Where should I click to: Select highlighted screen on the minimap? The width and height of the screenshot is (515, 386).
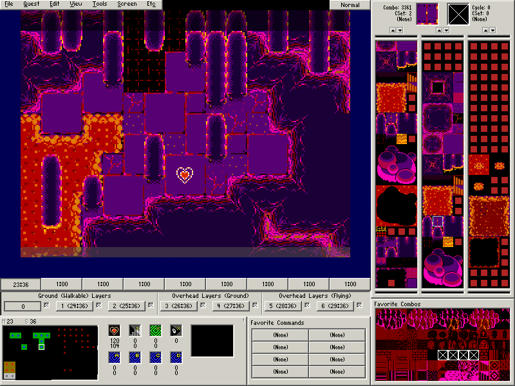point(41,347)
